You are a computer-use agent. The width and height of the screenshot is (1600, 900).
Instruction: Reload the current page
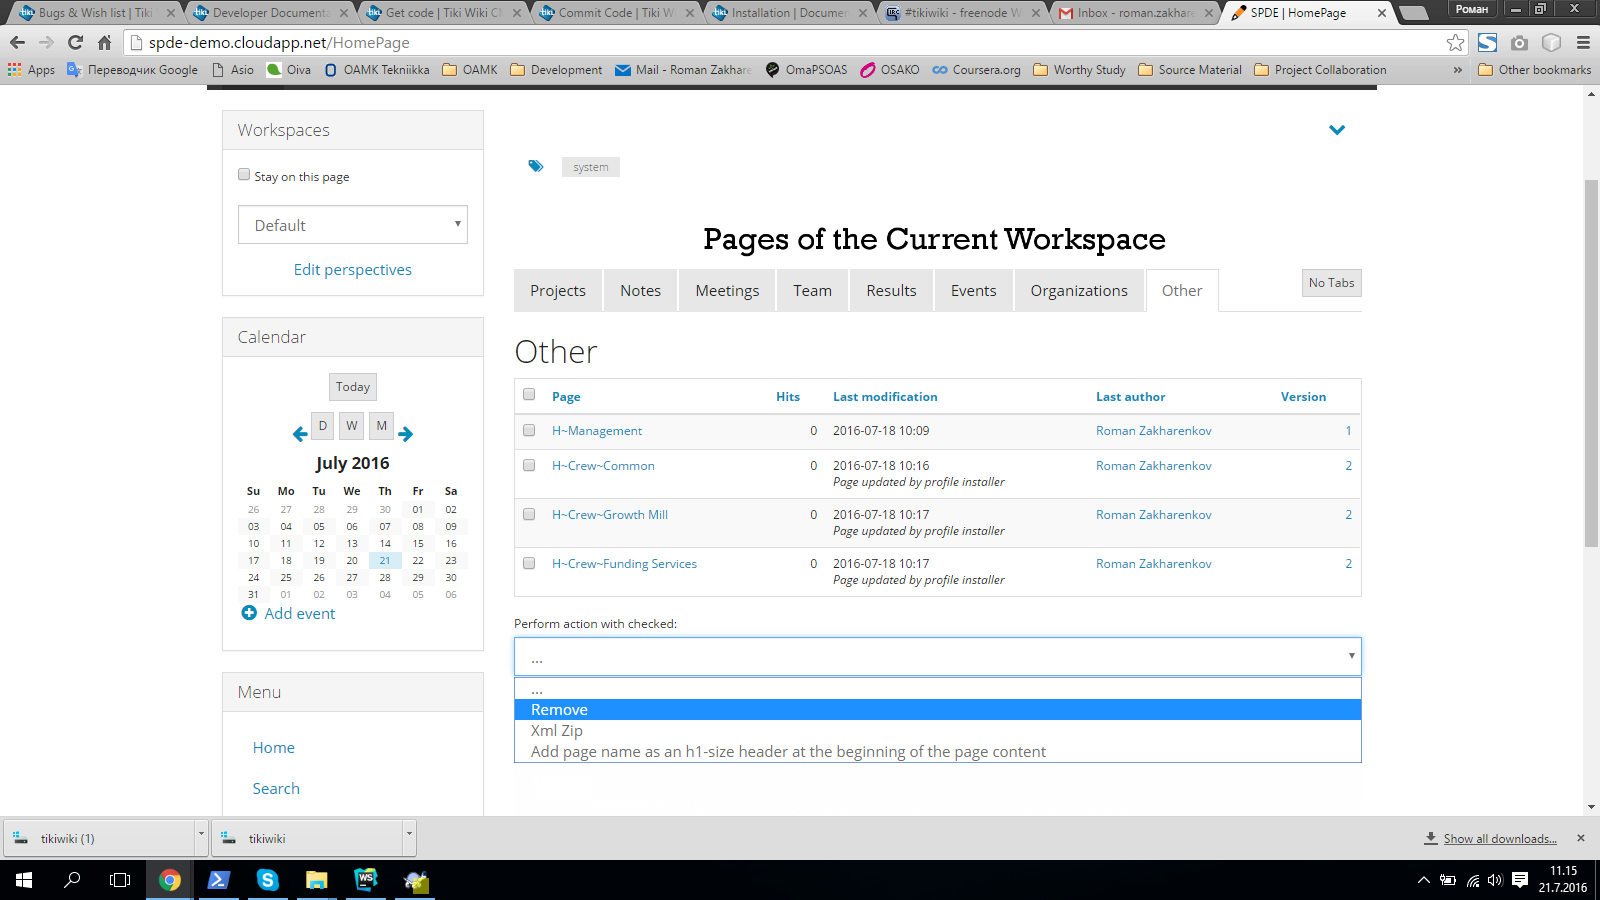pyautogui.click(x=75, y=43)
